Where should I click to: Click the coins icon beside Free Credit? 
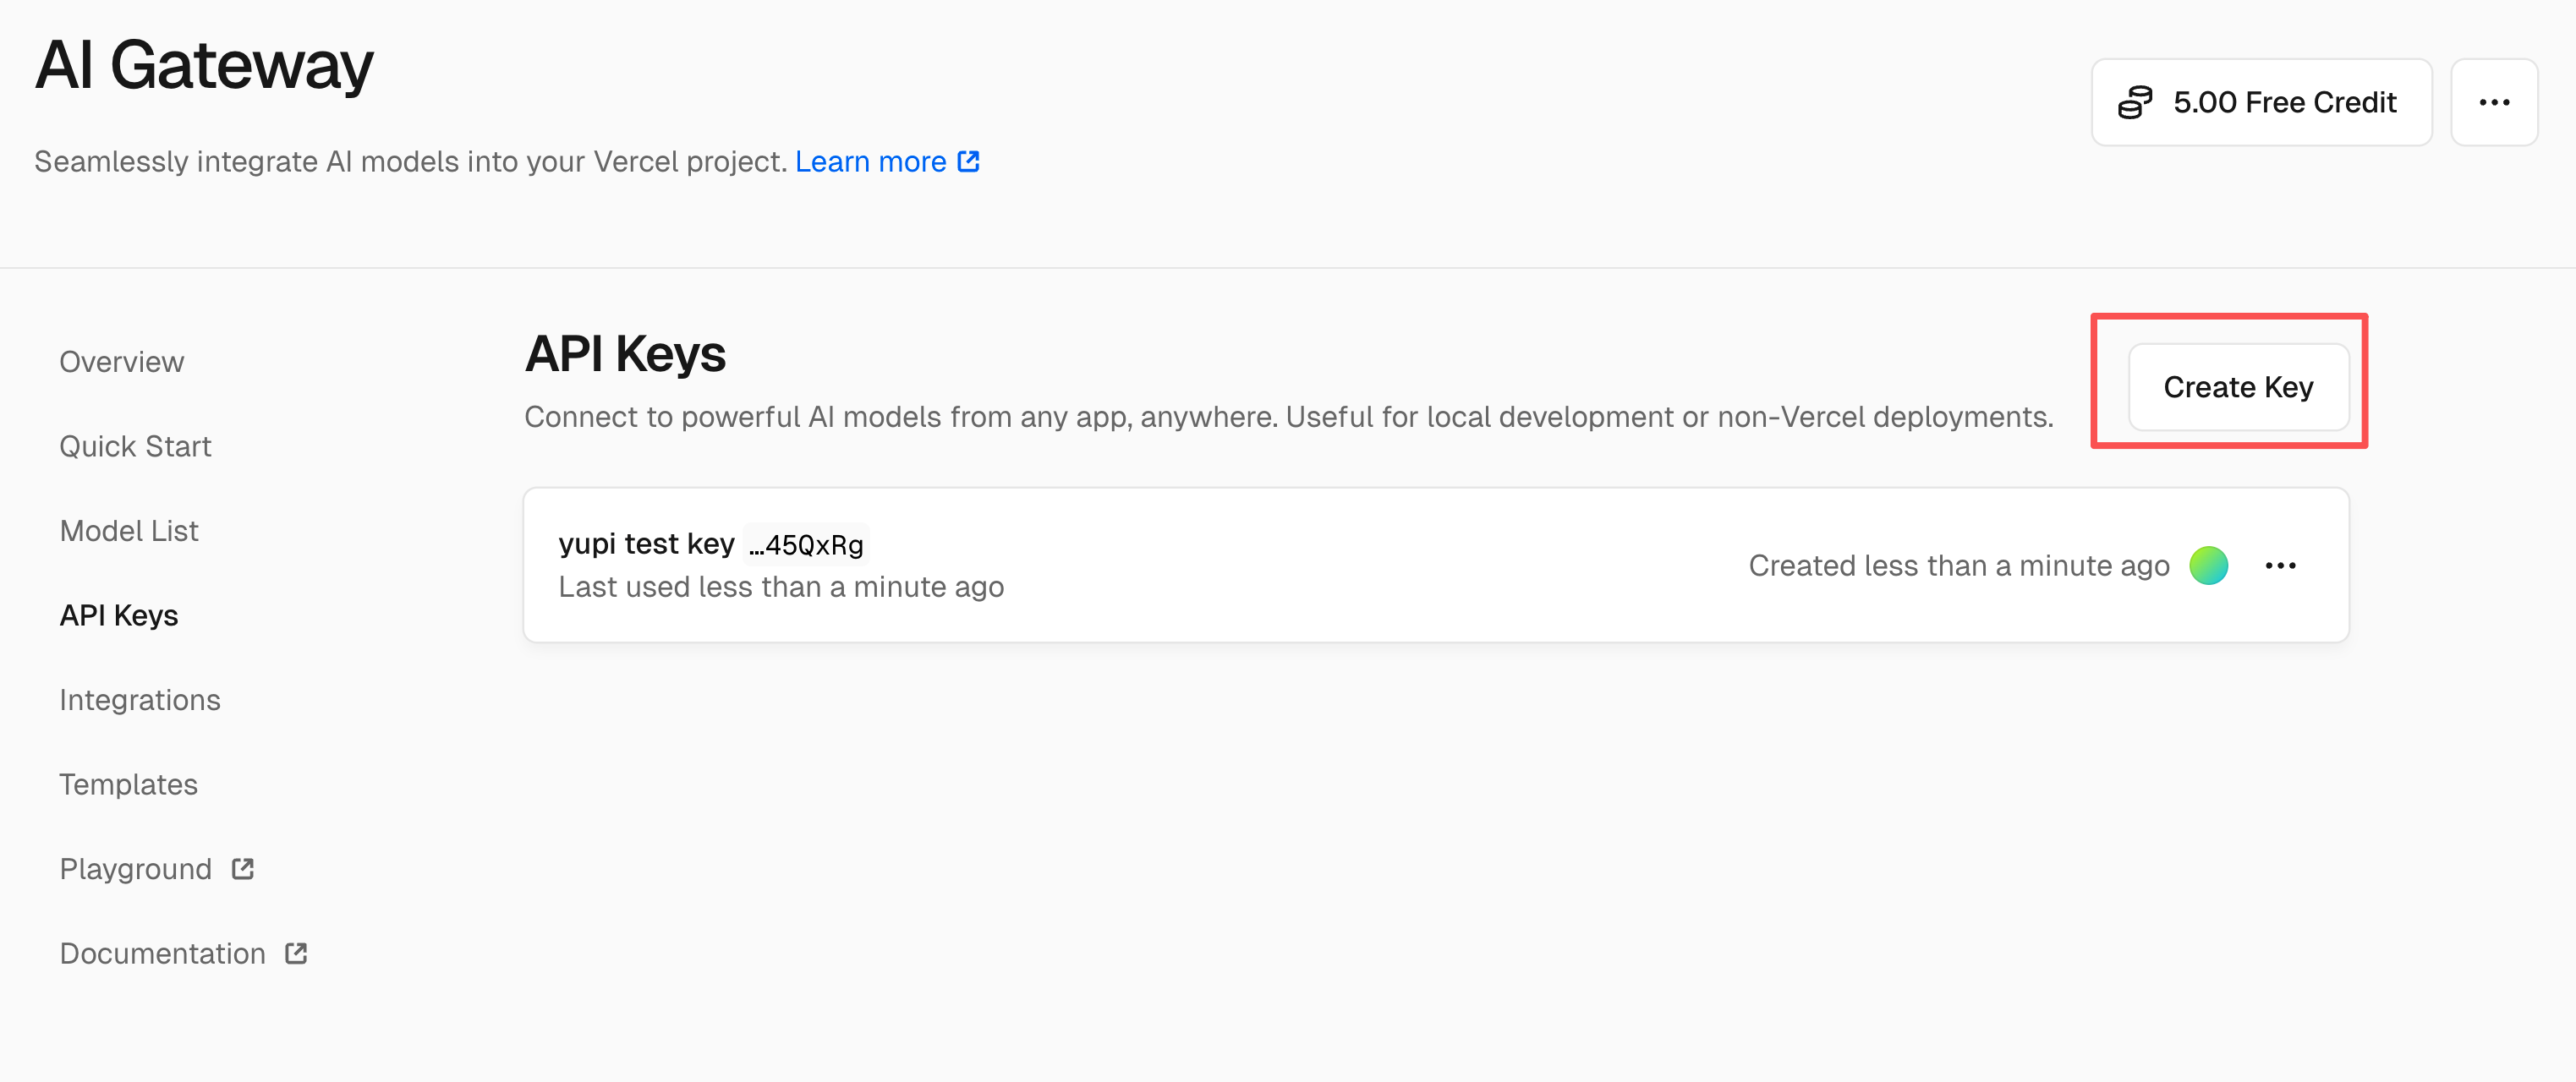click(2135, 102)
